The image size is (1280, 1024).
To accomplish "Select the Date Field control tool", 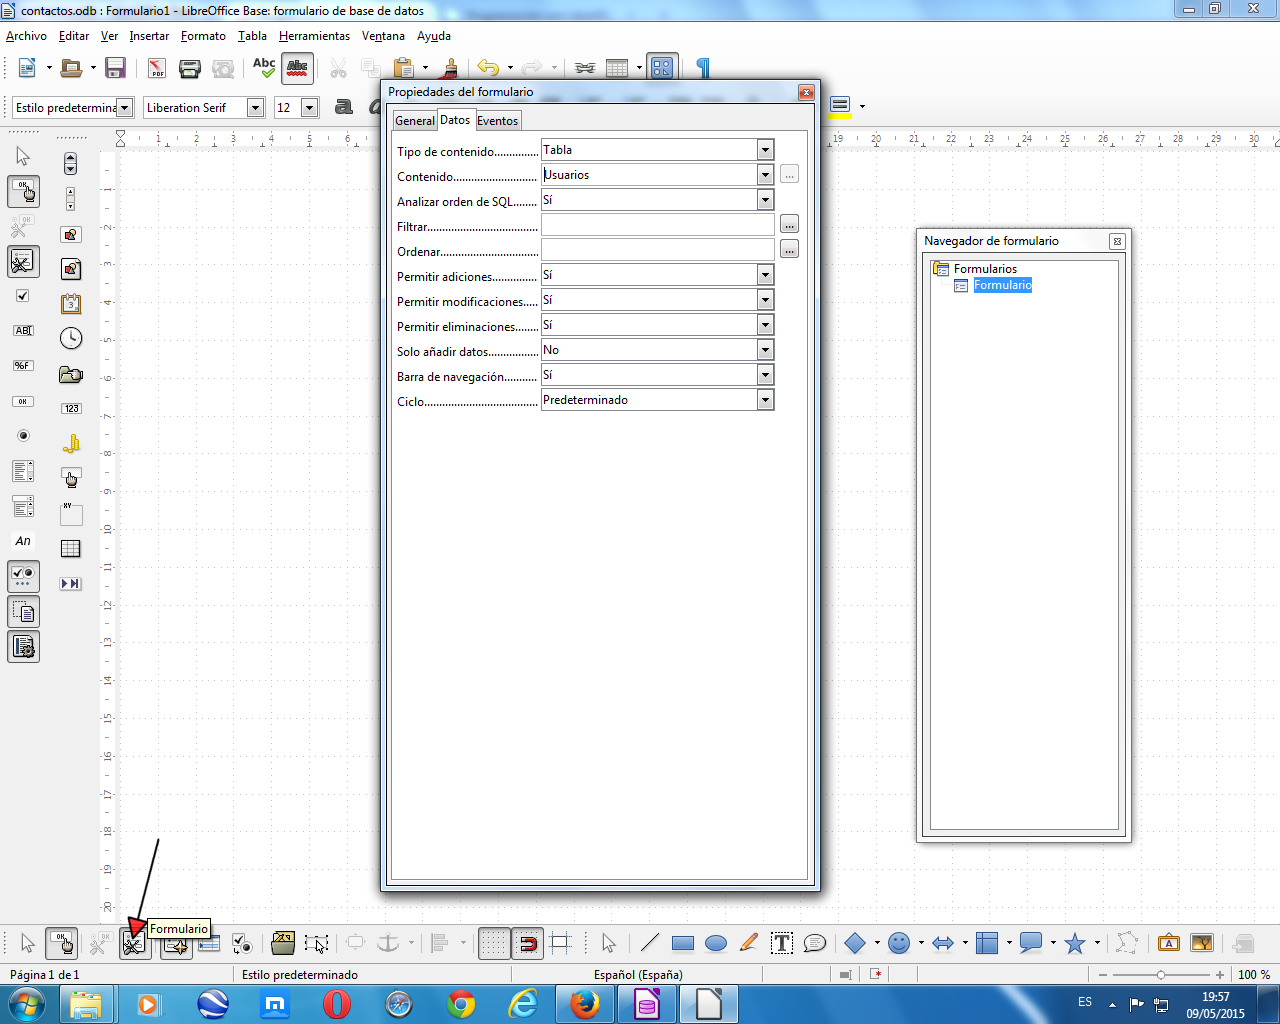I will 70,304.
